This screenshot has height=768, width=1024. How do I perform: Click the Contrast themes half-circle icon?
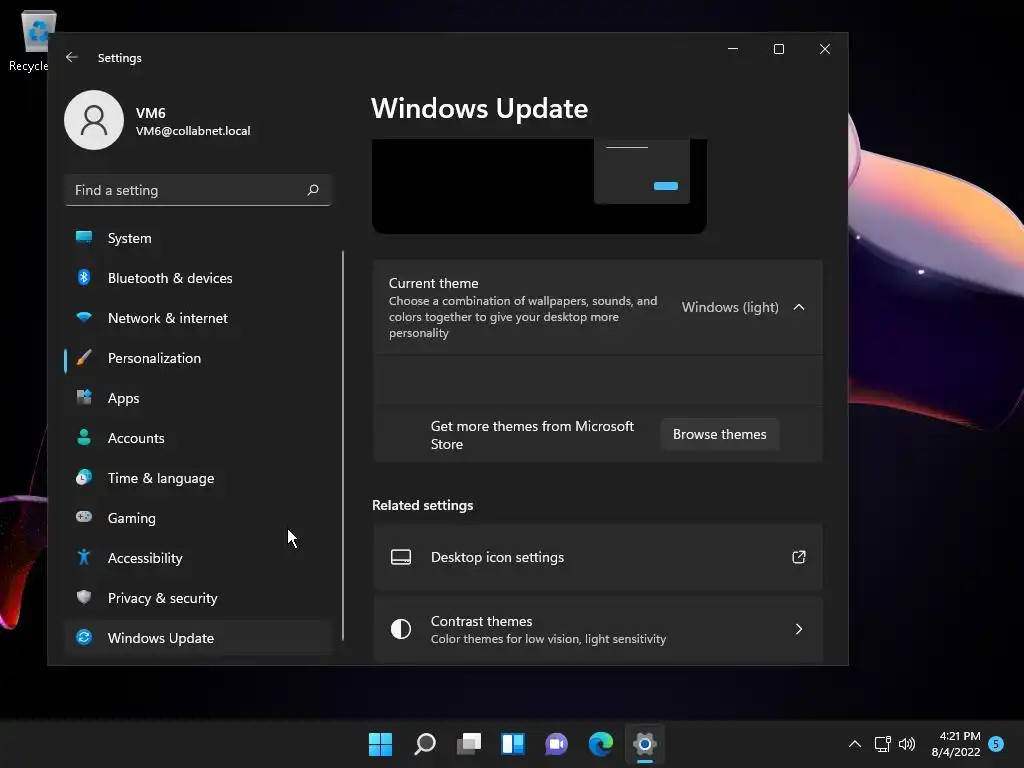pos(401,629)
